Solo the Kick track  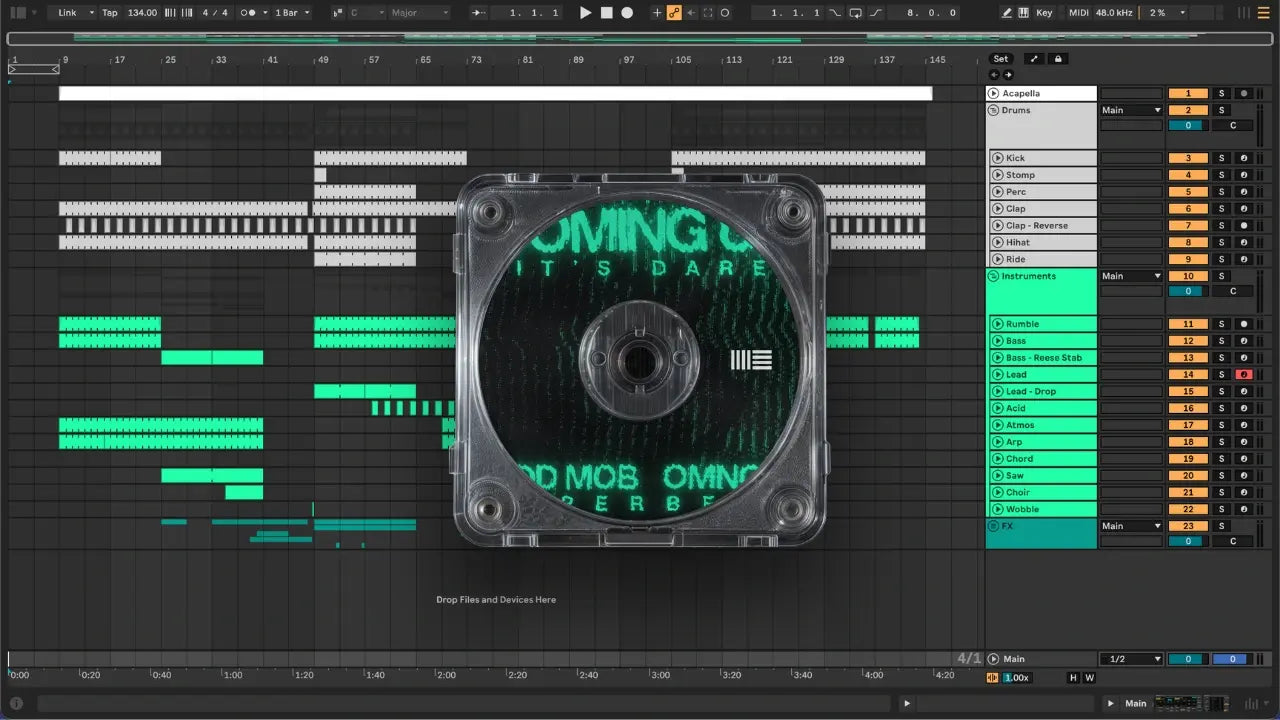click(1221, 158)
